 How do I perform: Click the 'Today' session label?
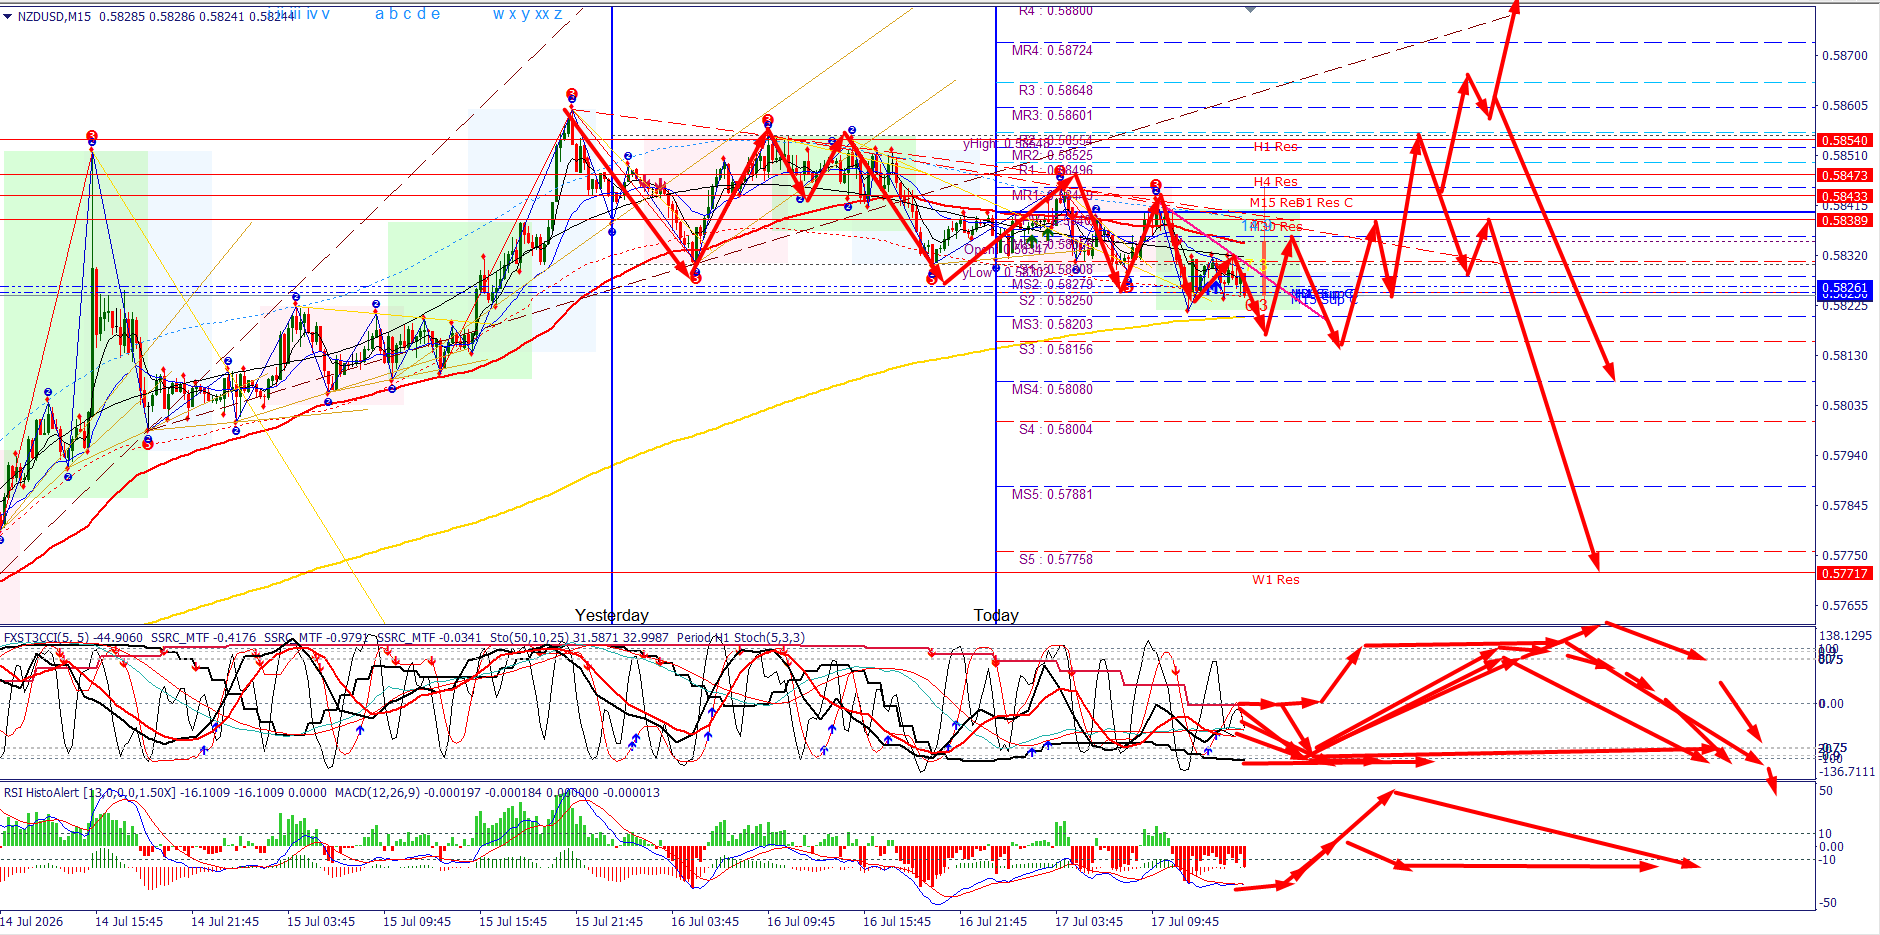click(996, 615)
